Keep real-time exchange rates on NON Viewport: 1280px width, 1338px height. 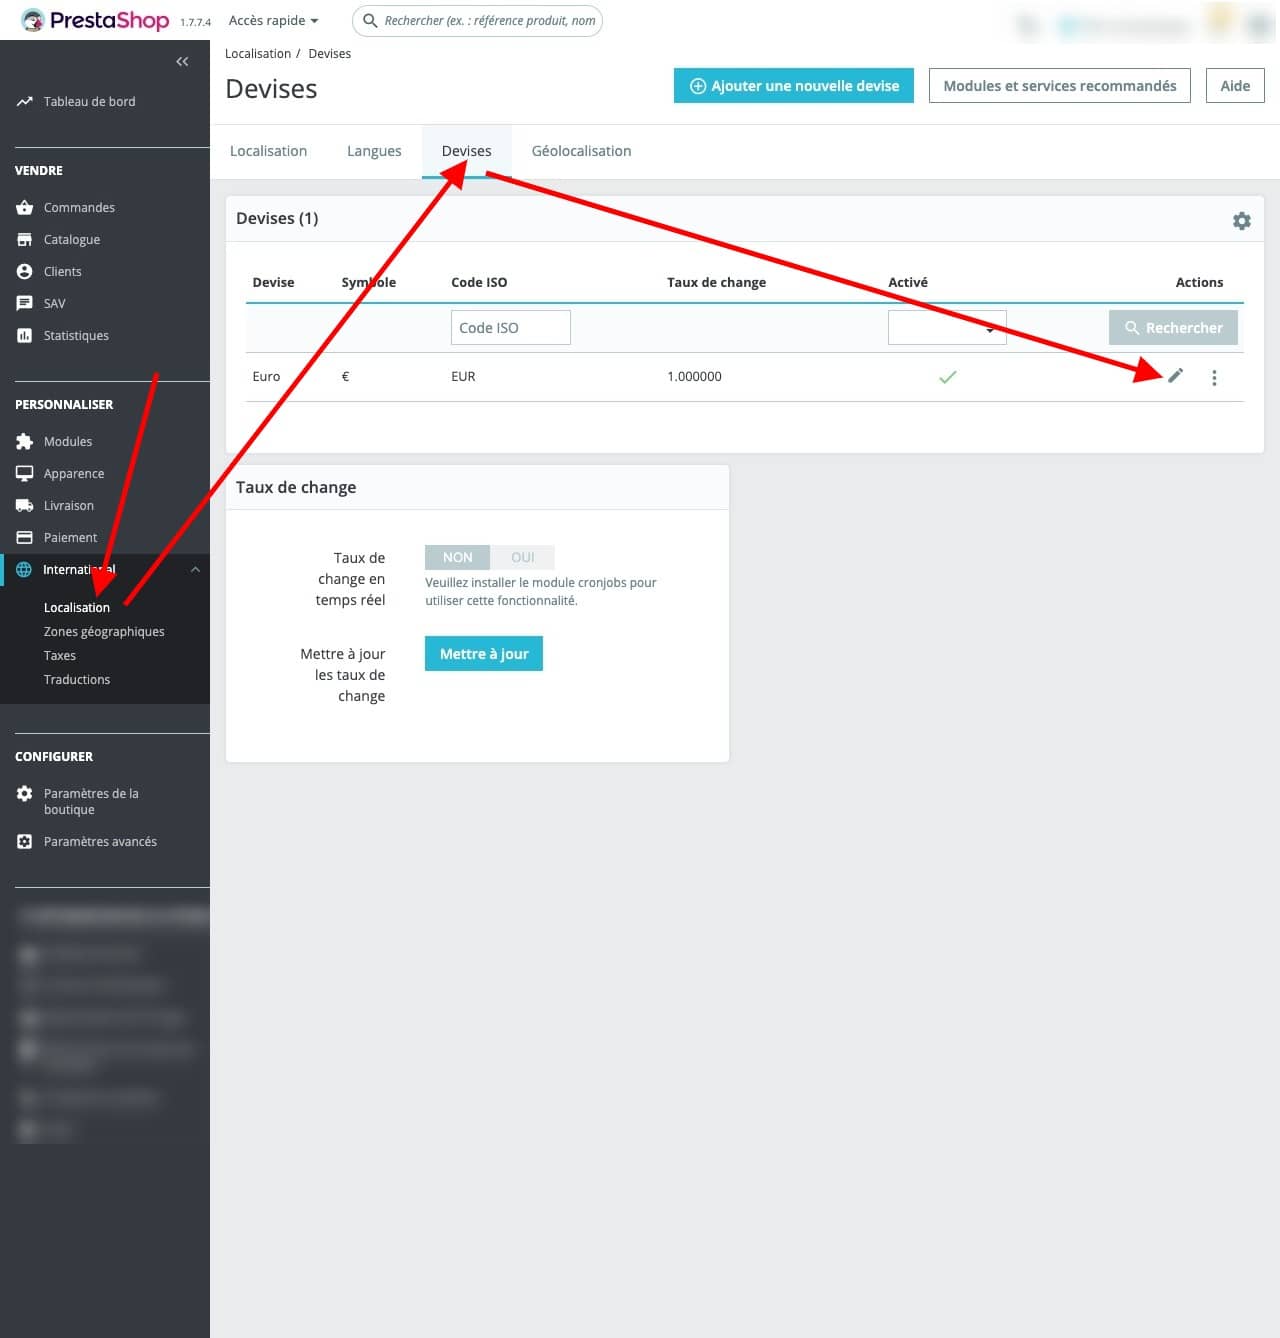click(457, 557)
